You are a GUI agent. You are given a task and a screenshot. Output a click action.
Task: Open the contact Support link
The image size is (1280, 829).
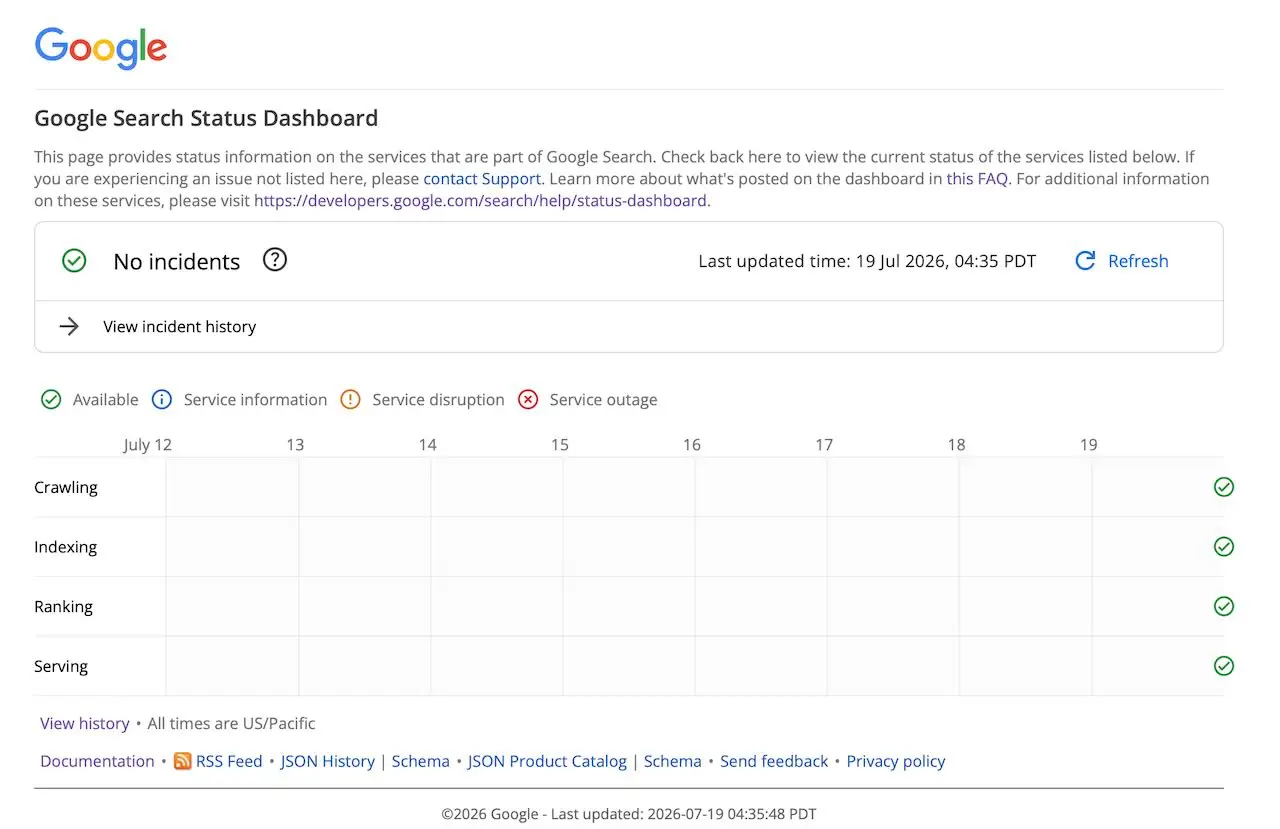click(x=482, y=179)
